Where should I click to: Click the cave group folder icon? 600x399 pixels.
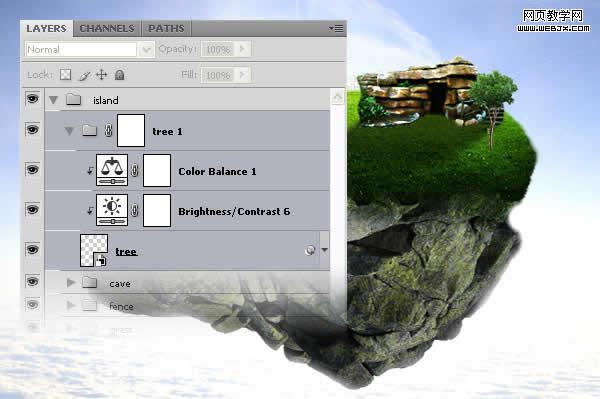tap(90, 282)
